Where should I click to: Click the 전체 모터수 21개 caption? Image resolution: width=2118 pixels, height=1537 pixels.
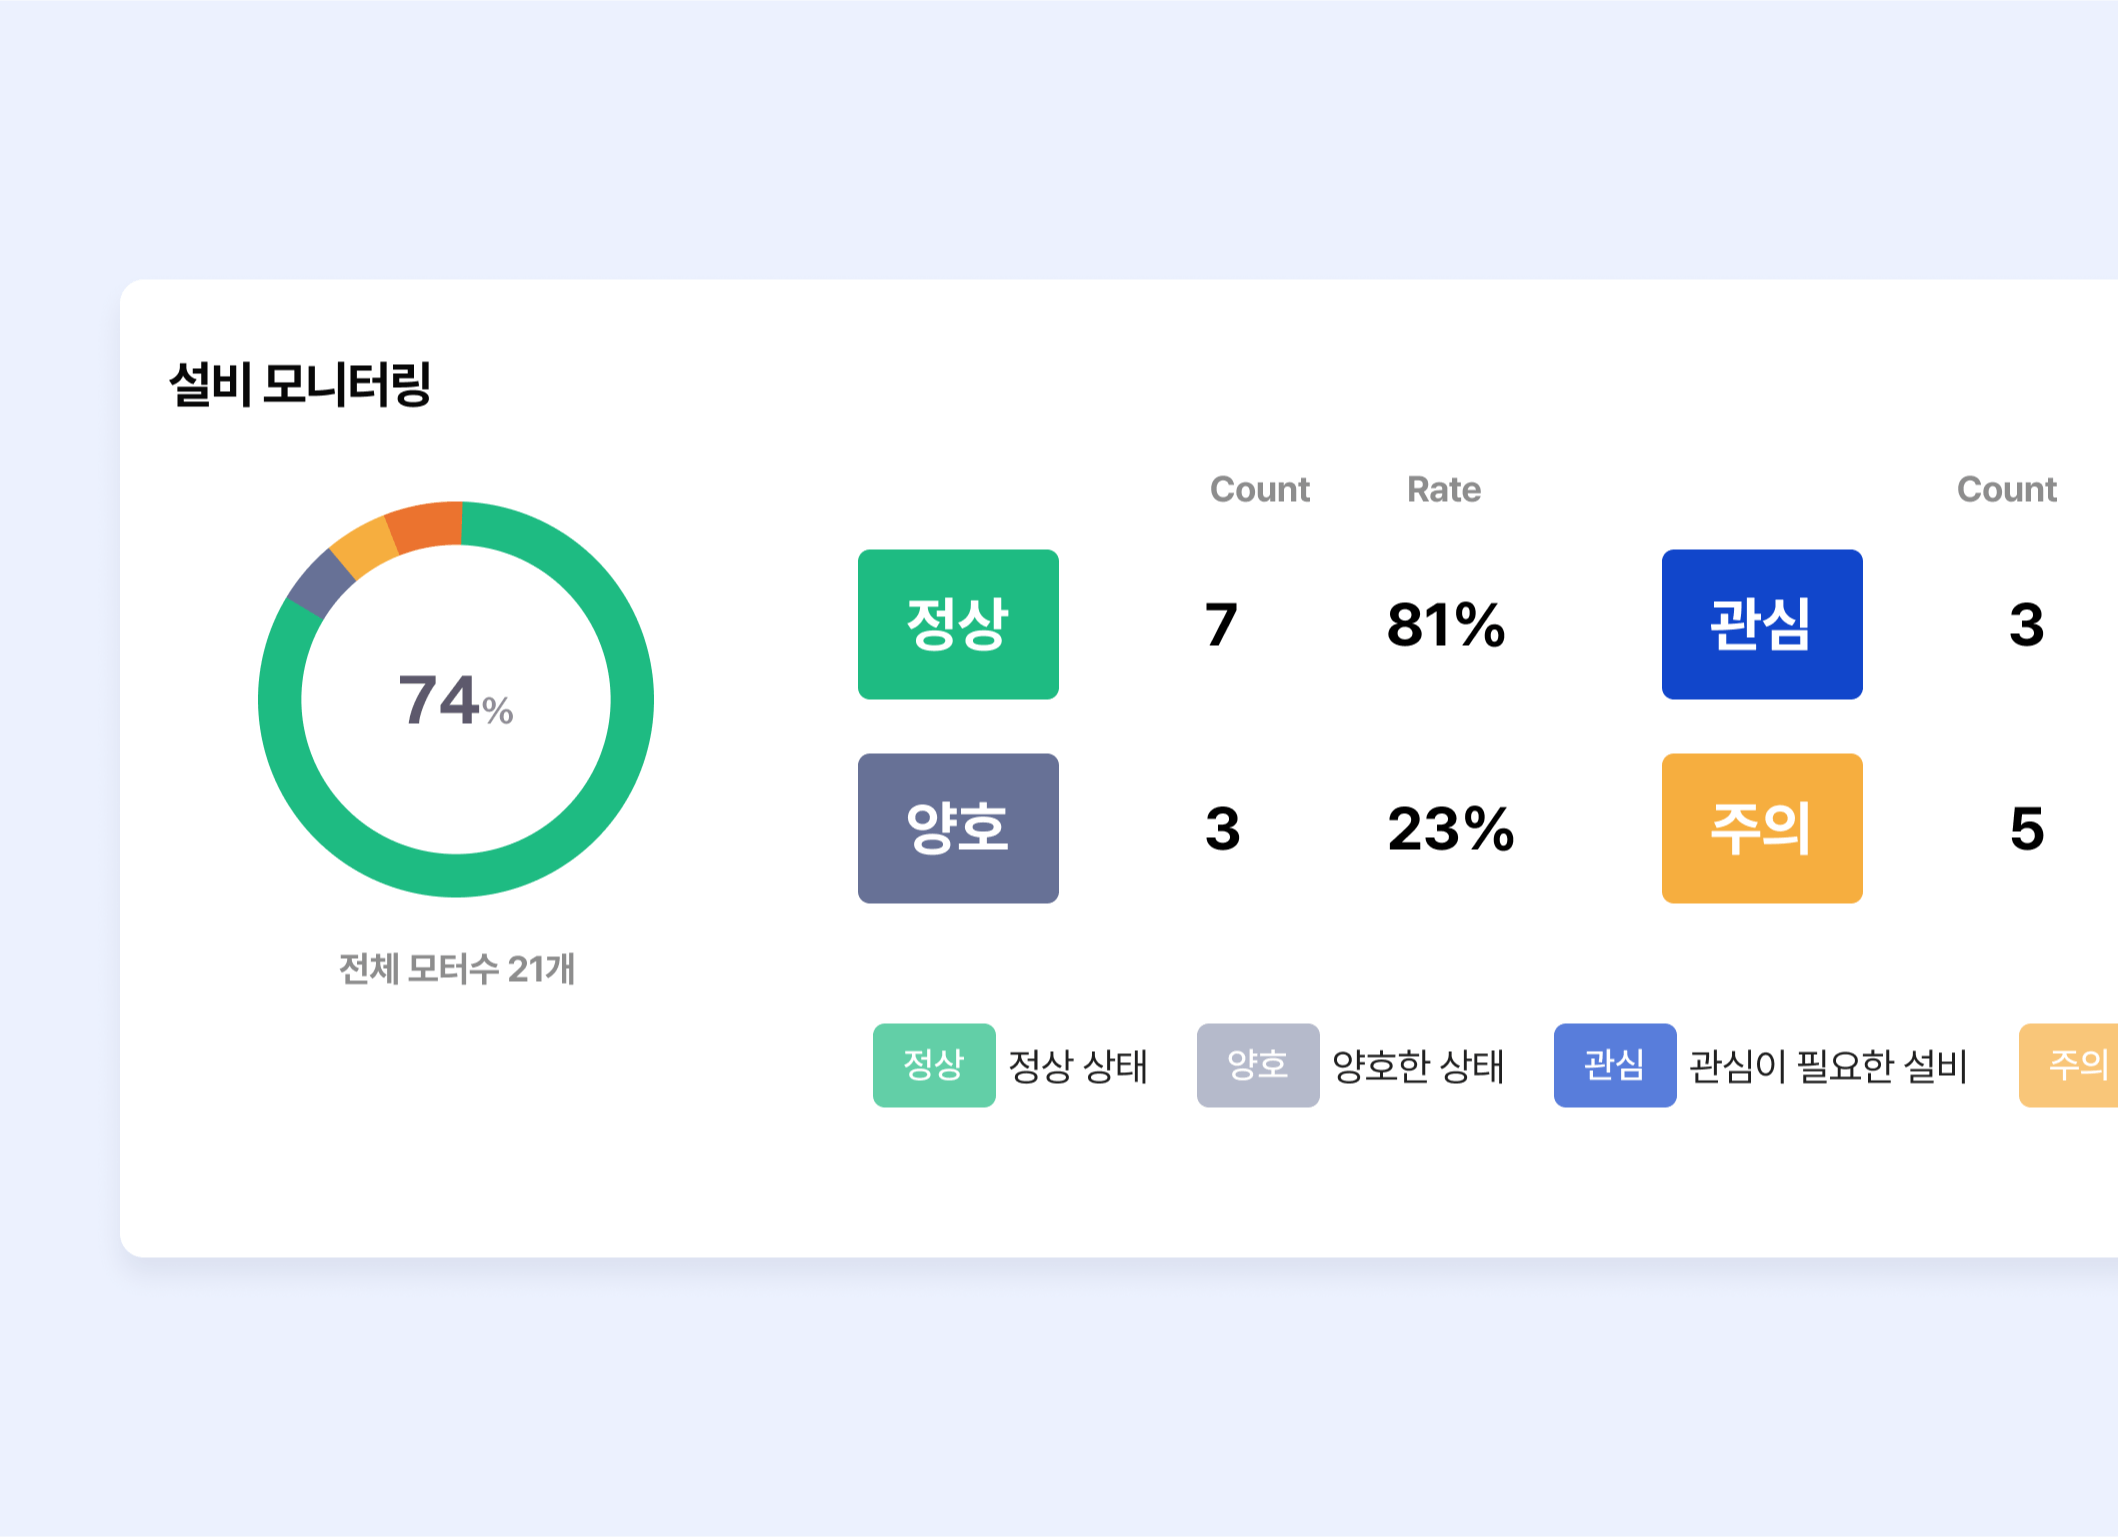coord(457,968)
